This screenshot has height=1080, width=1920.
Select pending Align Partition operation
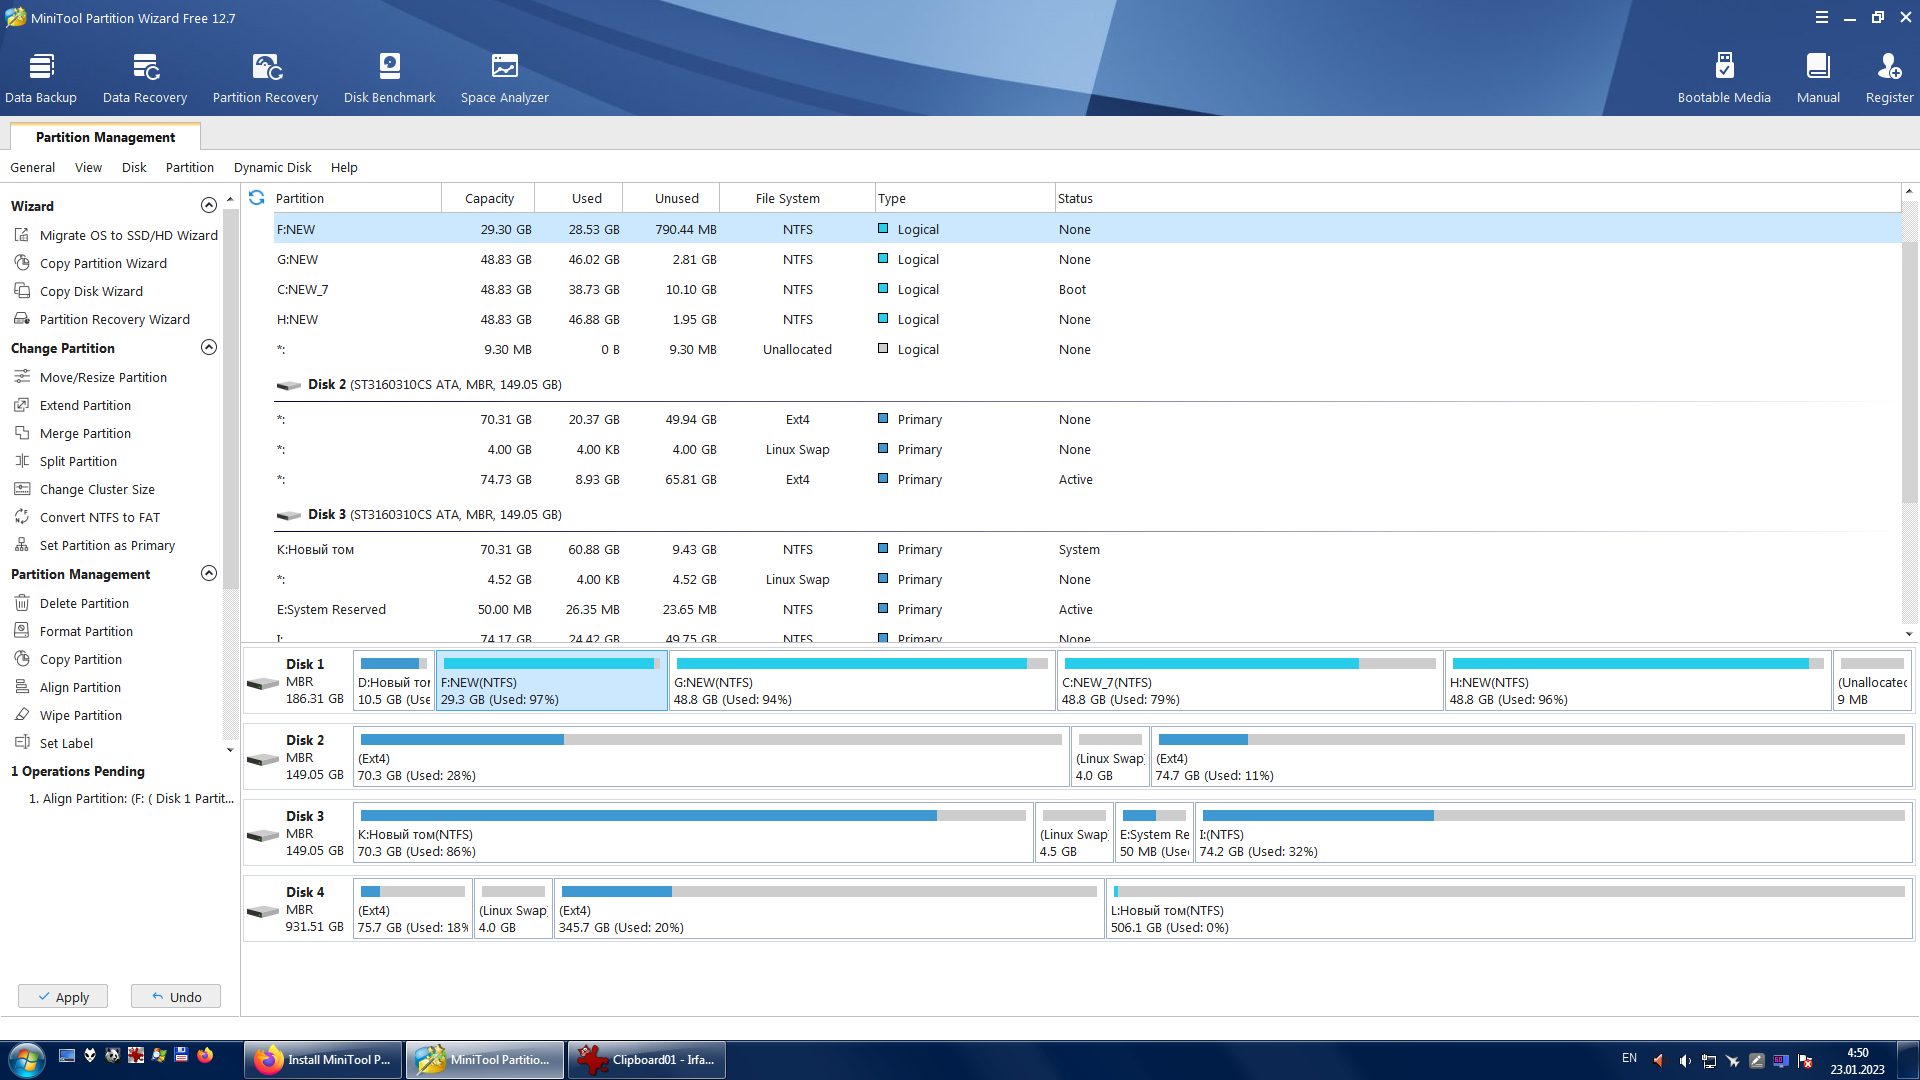tap(131, 798)
